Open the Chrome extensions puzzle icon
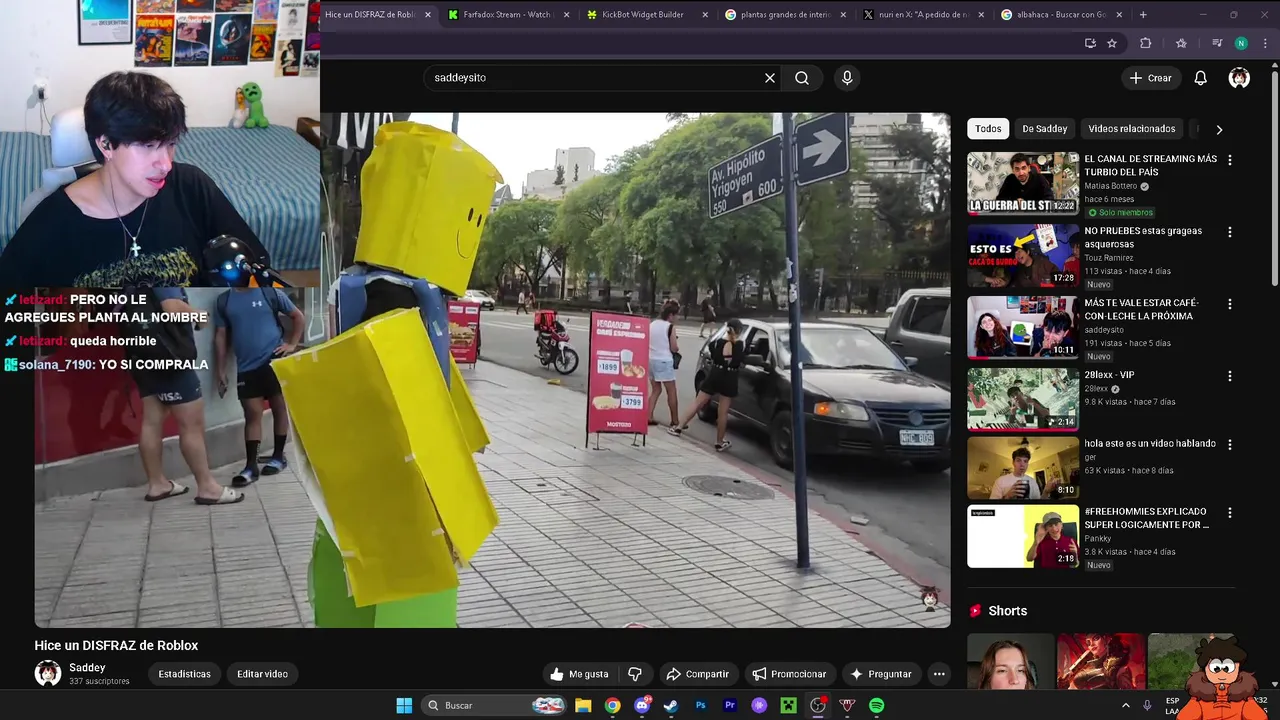 [1146, 43]
